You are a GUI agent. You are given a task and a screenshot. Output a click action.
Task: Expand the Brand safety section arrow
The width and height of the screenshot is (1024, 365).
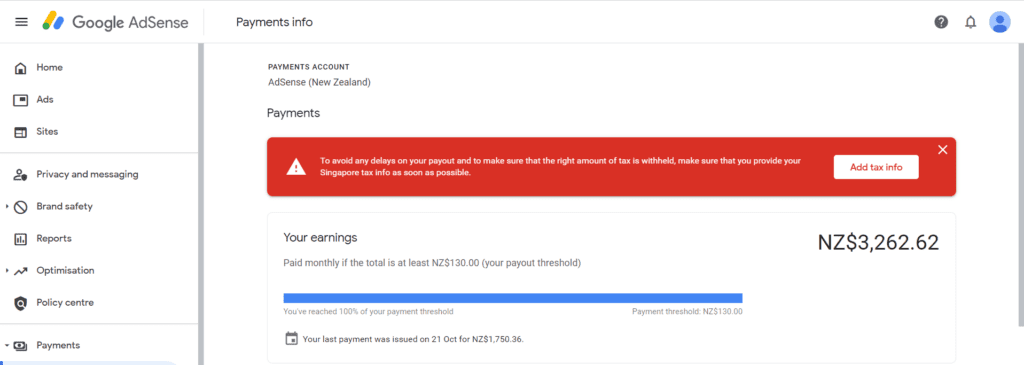(7, 207)
